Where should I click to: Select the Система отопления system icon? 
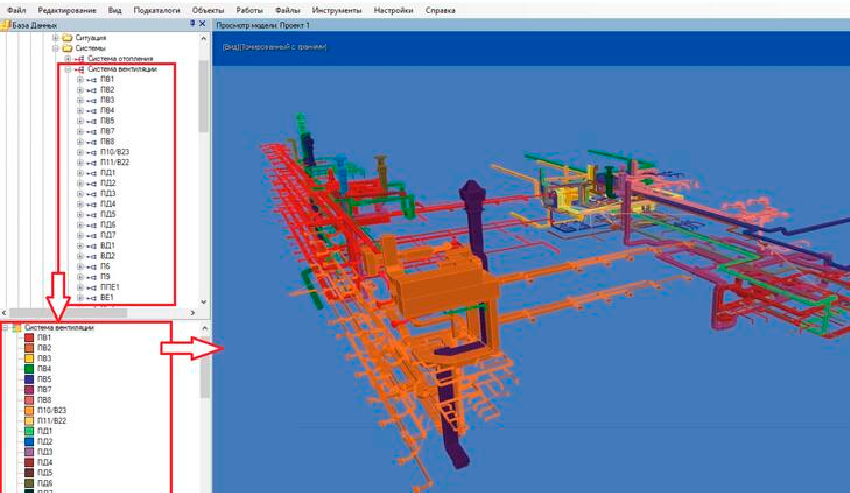[x=80, y=59]
